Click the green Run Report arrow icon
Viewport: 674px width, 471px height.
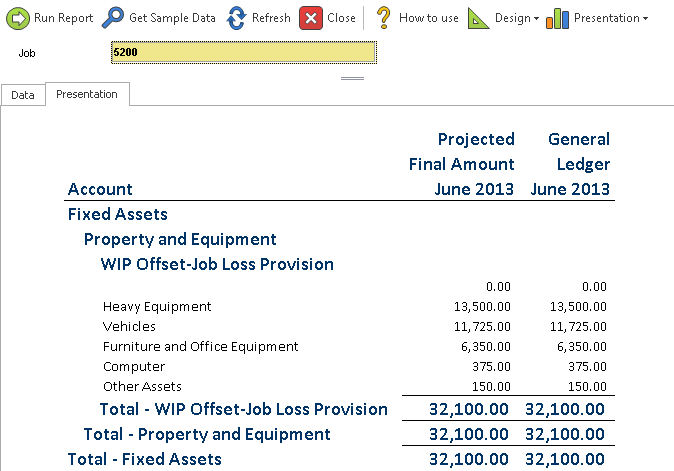tap(18, 18)
